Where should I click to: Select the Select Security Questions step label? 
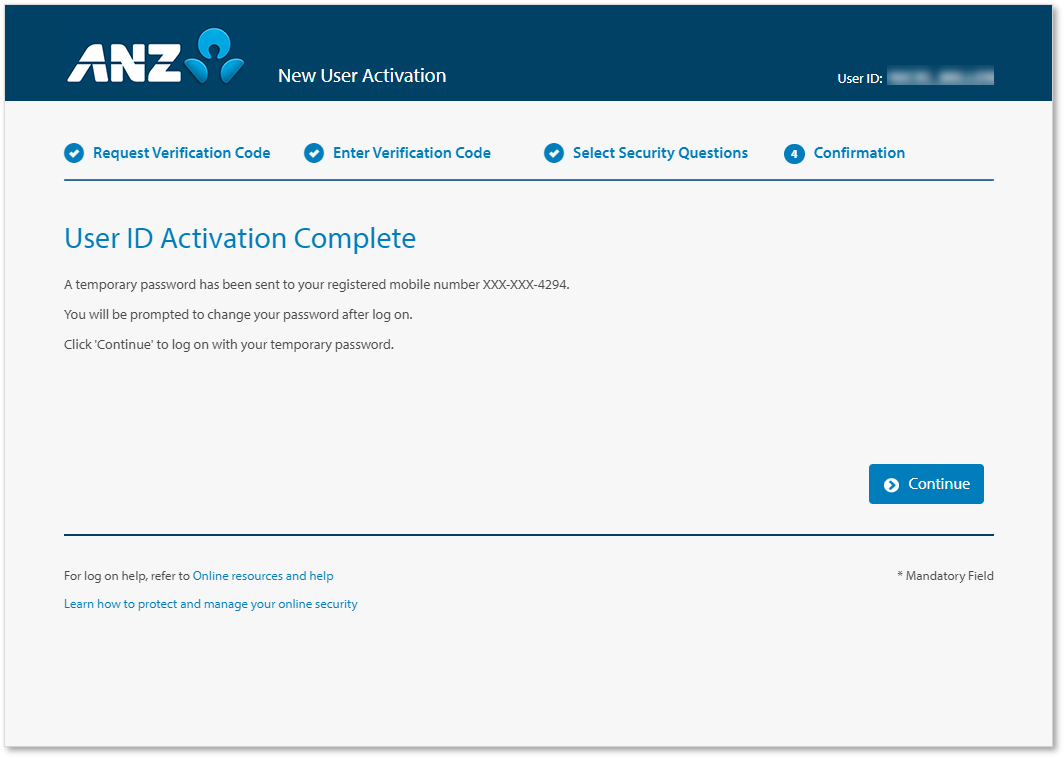(x=660, y=153)
